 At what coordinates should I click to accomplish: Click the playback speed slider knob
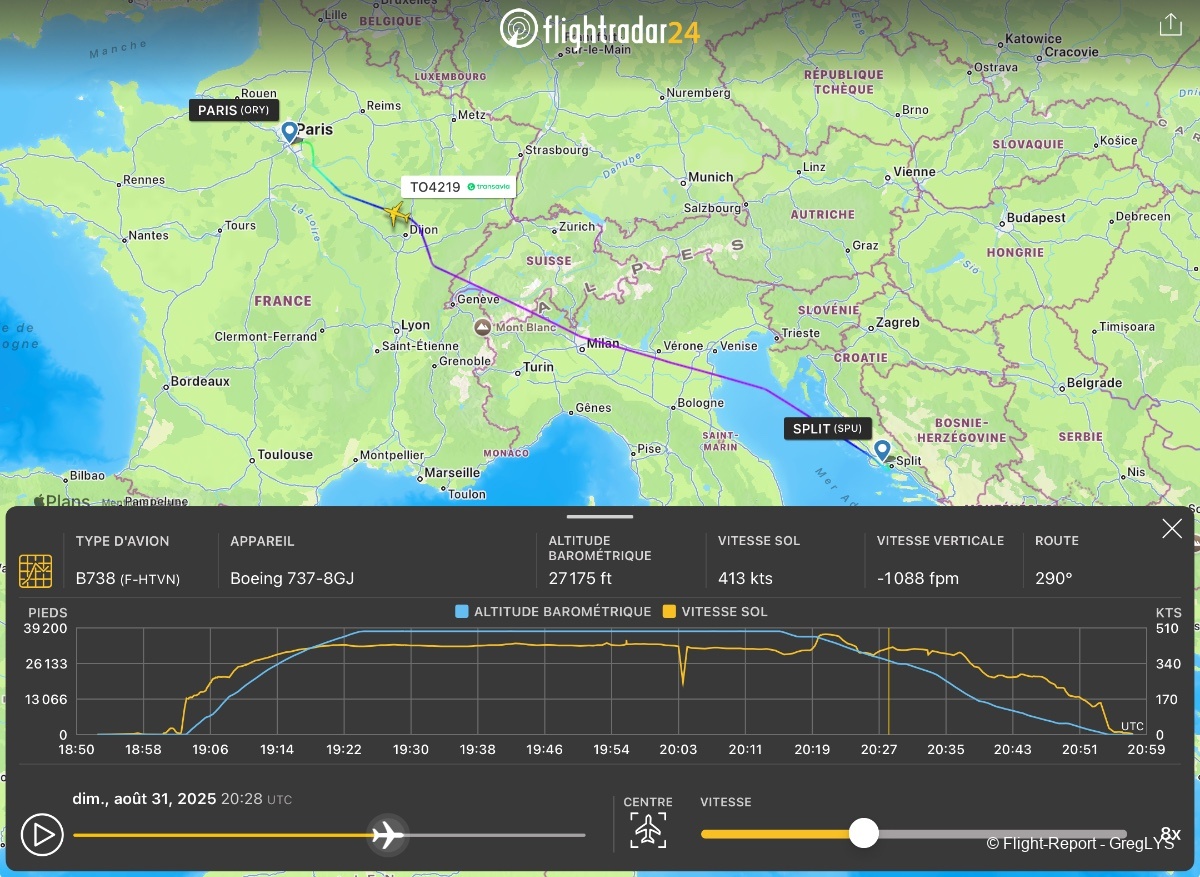point(863,833)
